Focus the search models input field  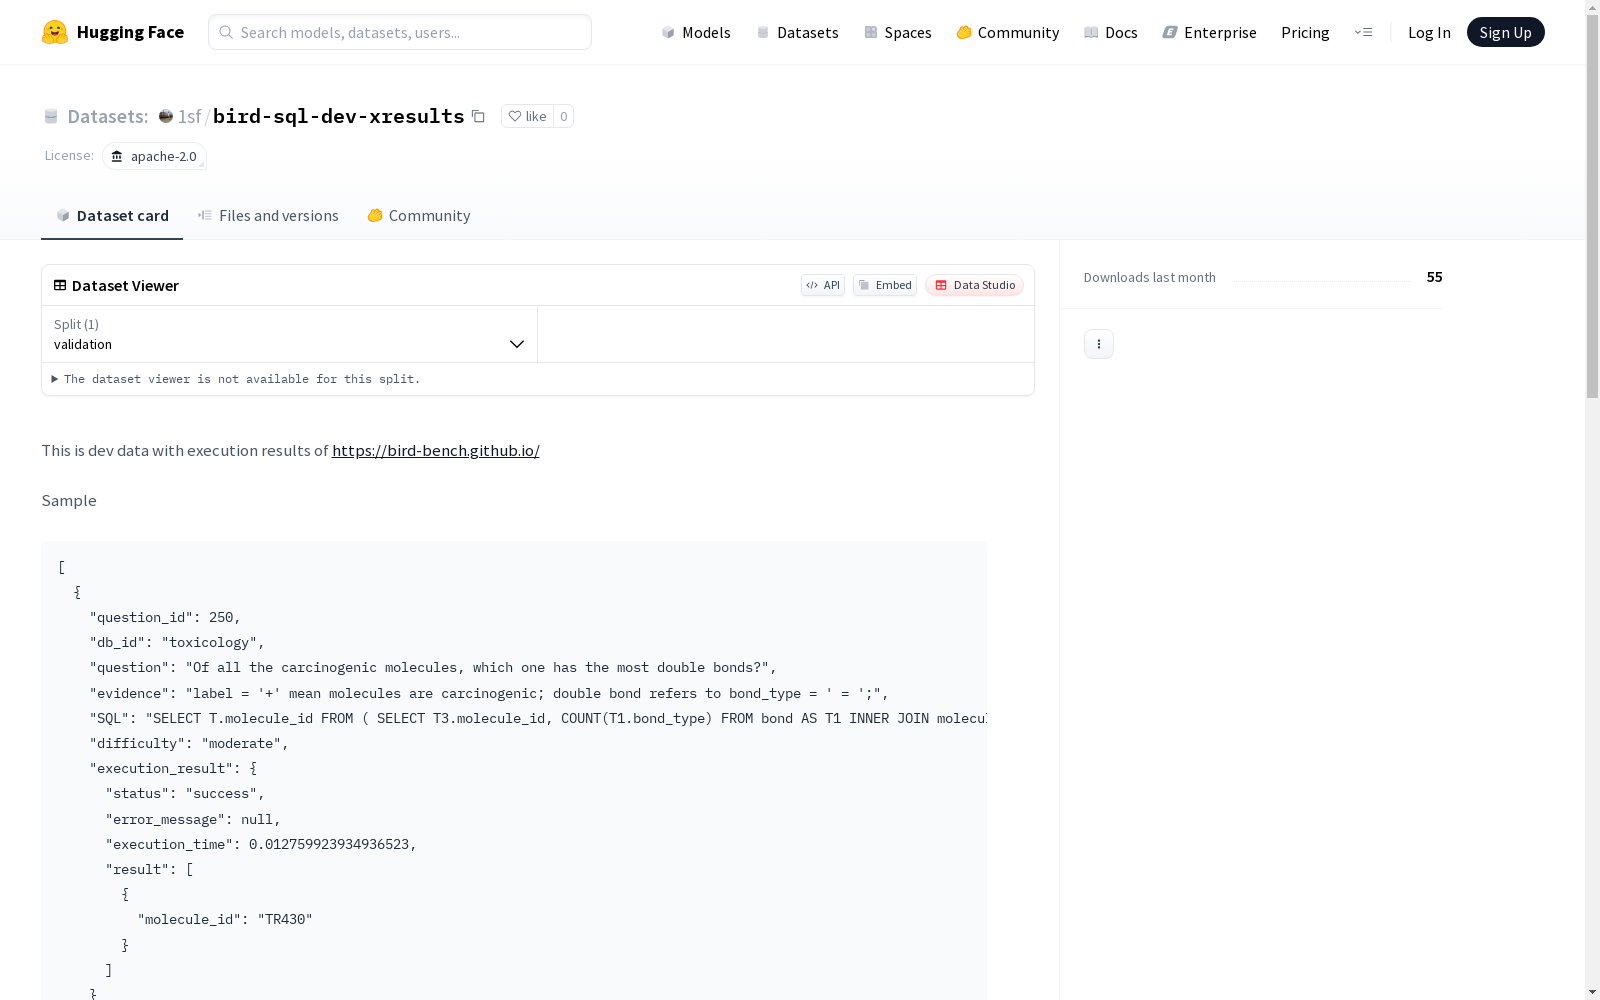tap(400, 32)
